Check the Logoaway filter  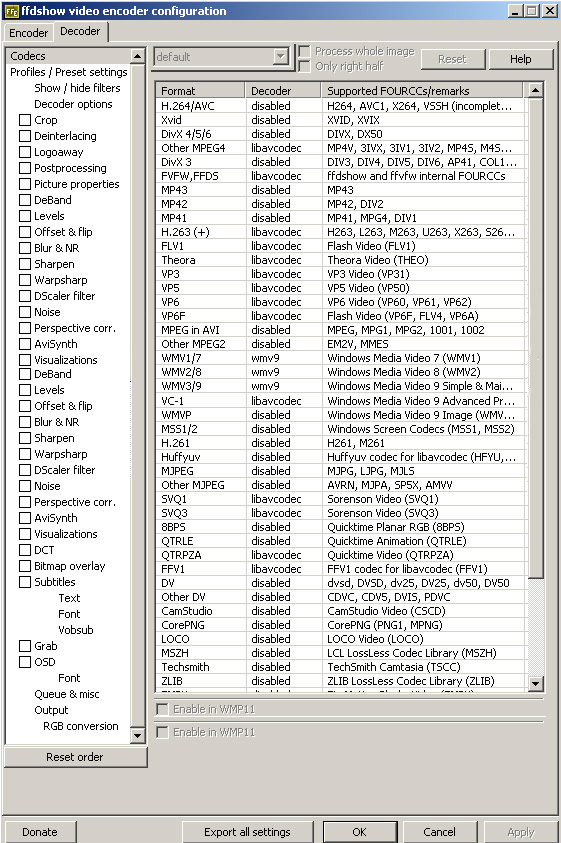point(25,152)
